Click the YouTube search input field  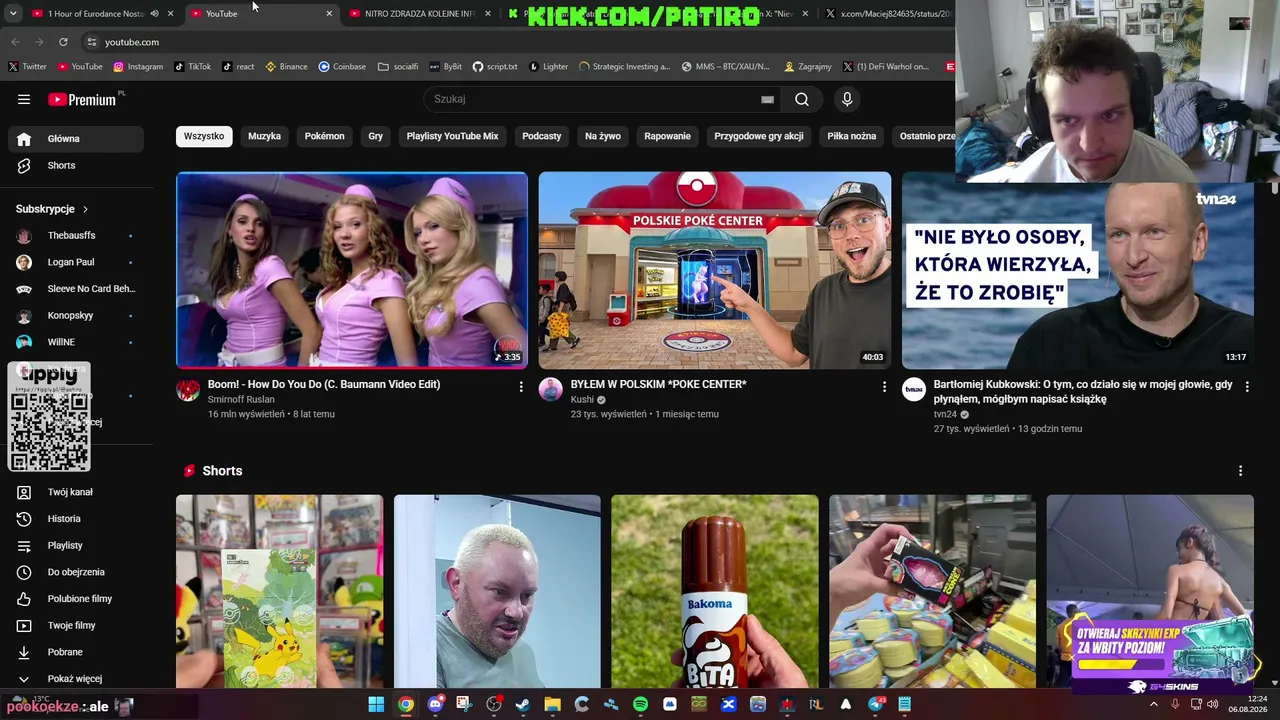tap(595, 99)
